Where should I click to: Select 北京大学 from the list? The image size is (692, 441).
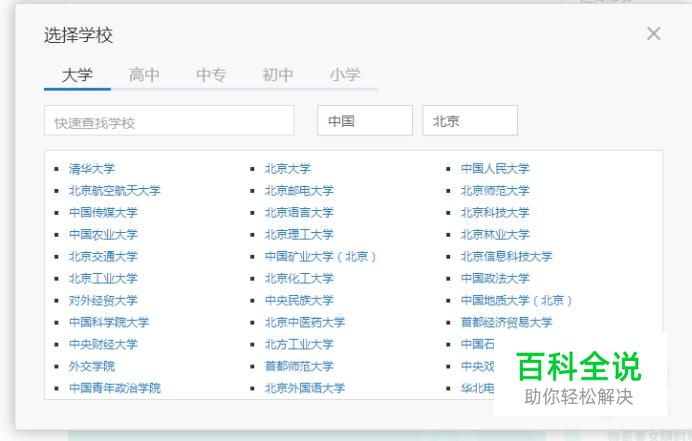click(x=288, y=169)
